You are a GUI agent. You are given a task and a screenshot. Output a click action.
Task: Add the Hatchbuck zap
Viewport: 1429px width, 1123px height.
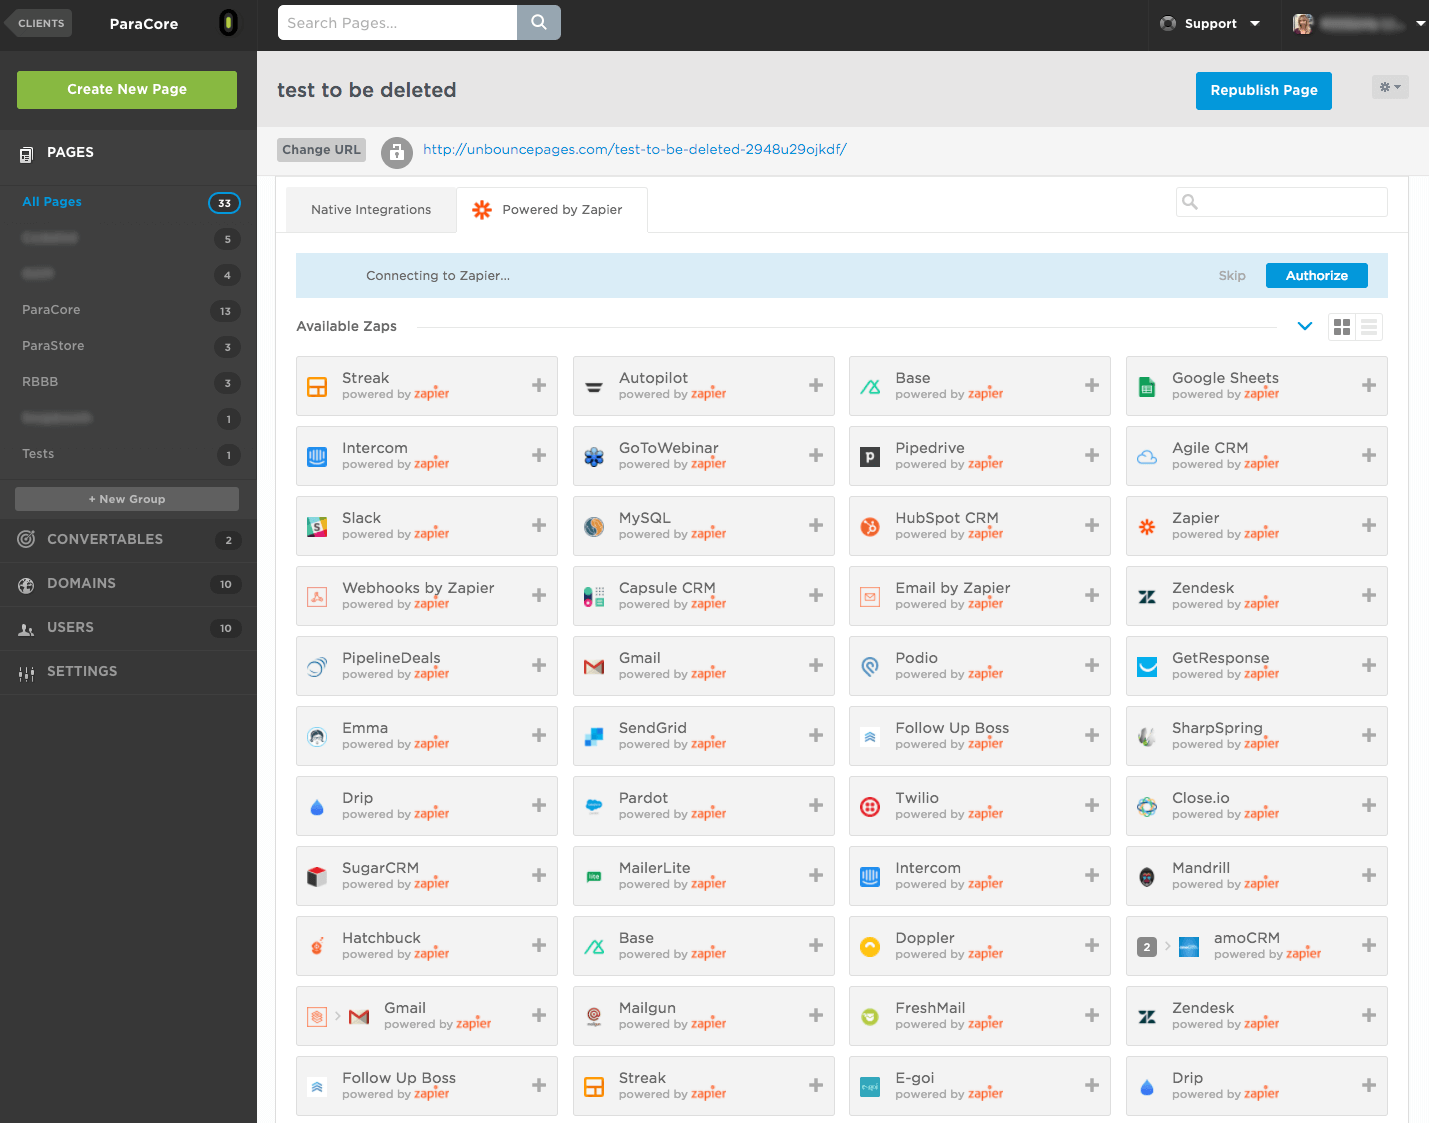(x=538, y=945)
